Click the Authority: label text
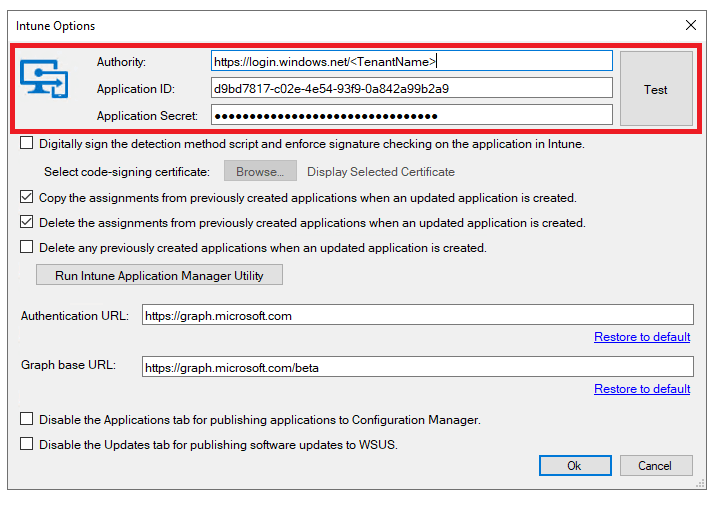Image resolution: width=719 pixels, height=507 pixels. point(121,62)
